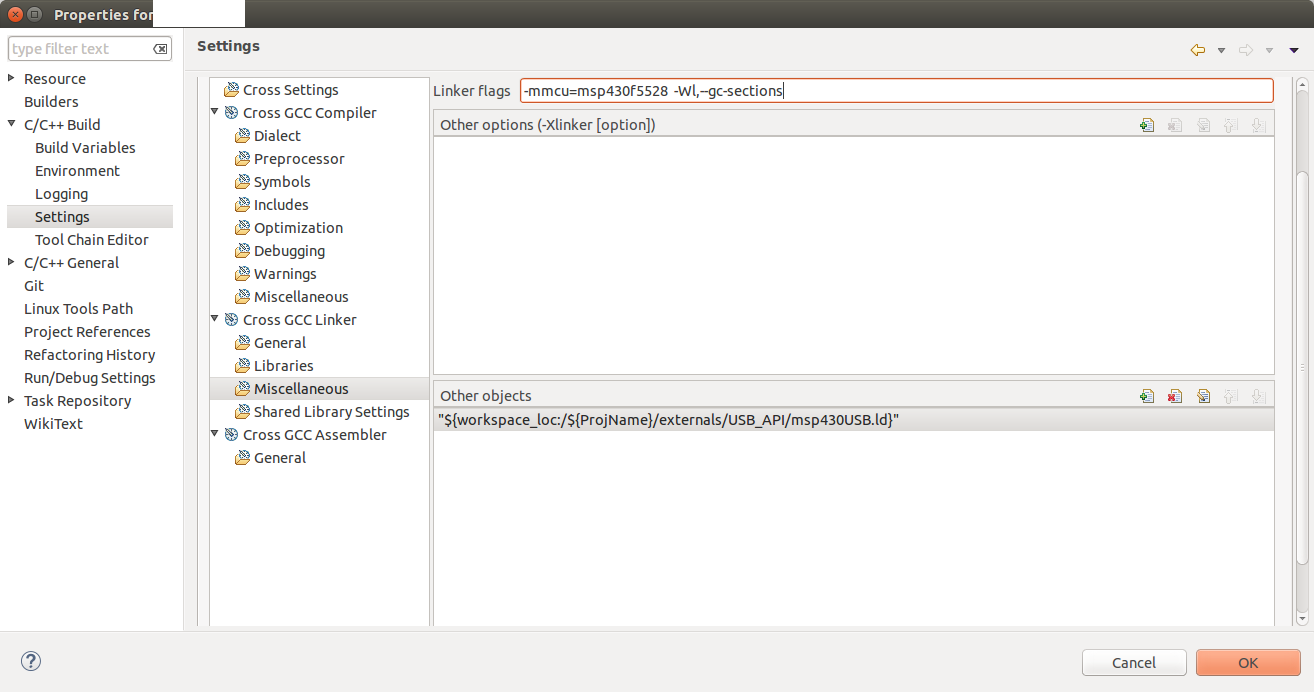The image size is (1314, 692).
Task: Select compiler Symbols settings
Action: (282, 182)
